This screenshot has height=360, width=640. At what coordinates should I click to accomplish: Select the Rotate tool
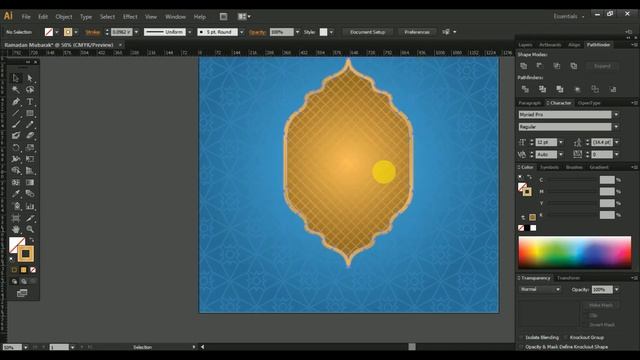(x=16, y=147)
